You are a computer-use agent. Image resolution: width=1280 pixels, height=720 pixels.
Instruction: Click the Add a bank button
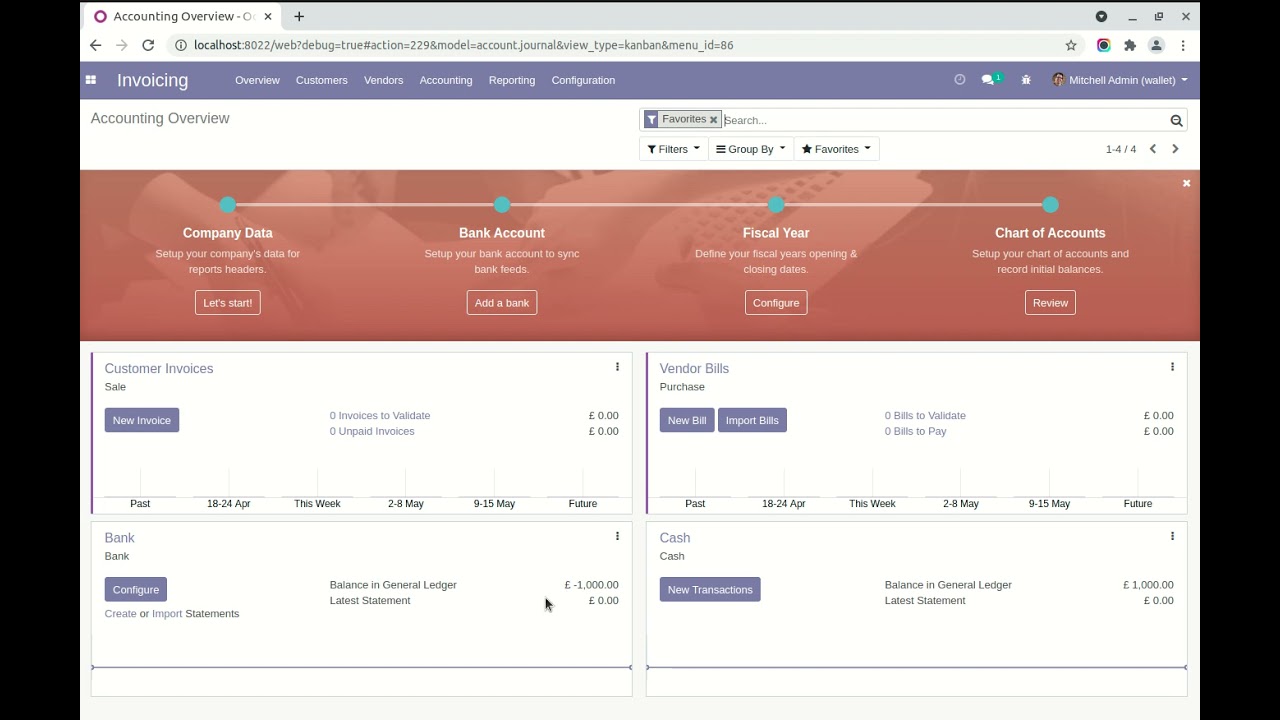coord(502,303)
